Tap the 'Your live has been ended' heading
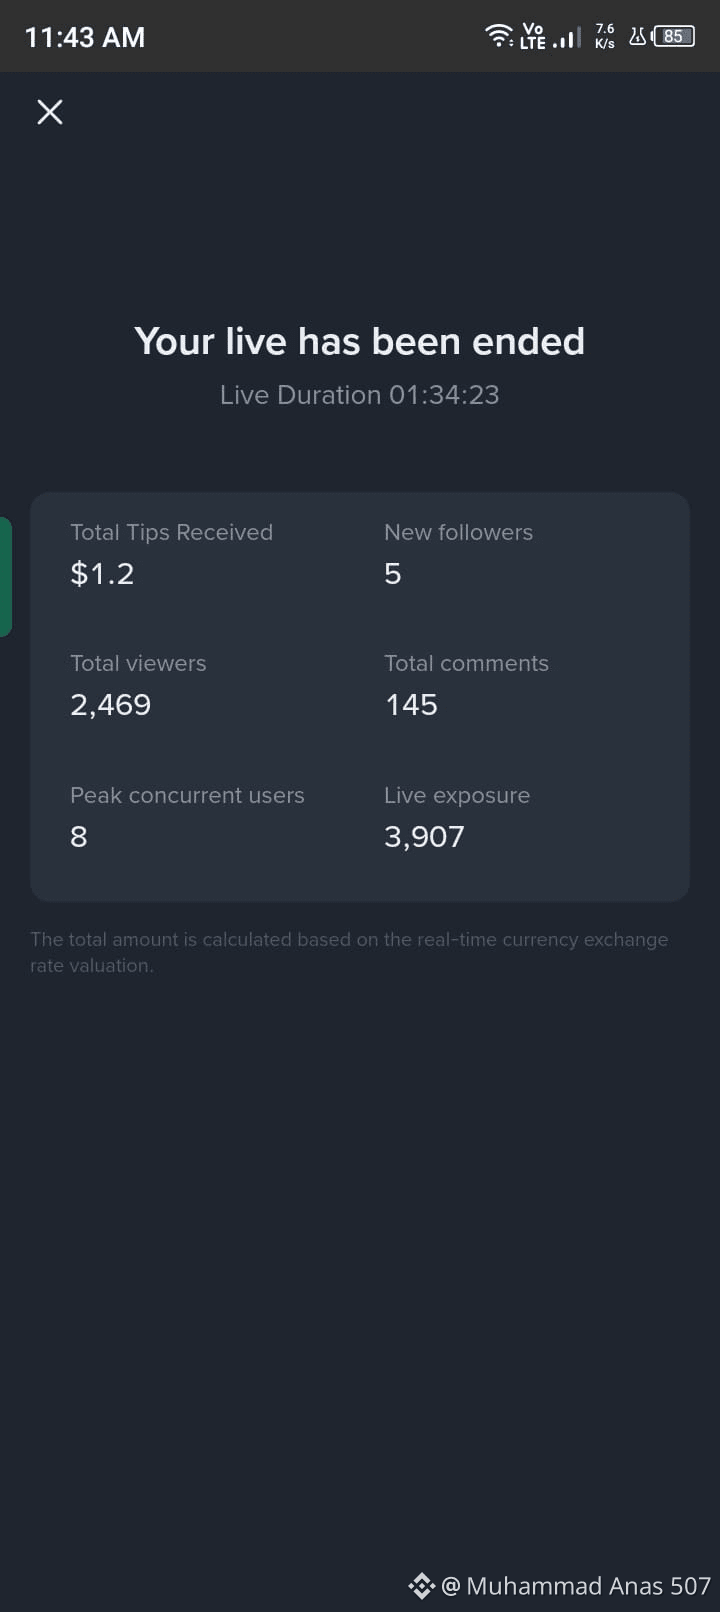 coord(360,341)
